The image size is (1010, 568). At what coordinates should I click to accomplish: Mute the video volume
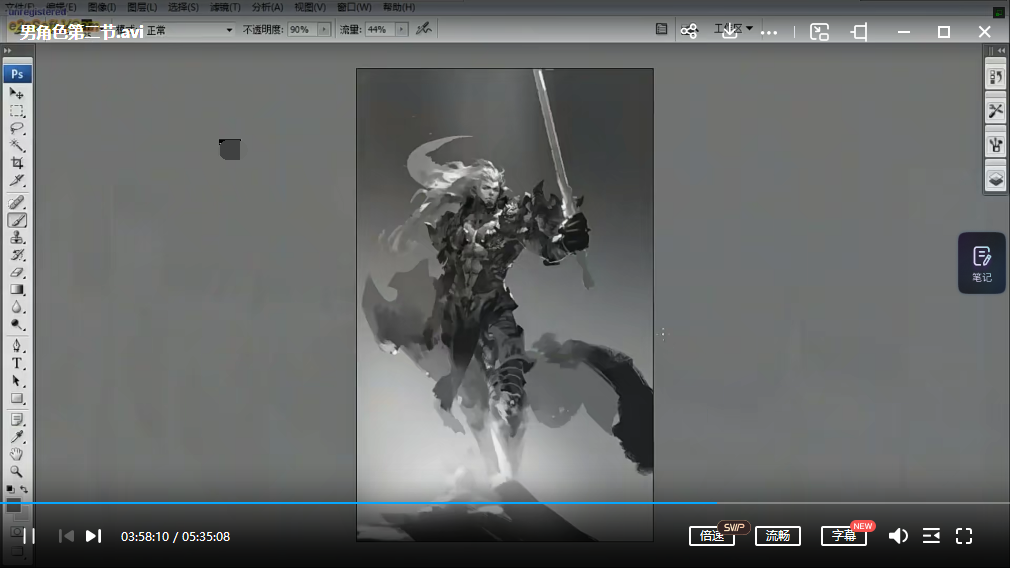click(898, 536)
